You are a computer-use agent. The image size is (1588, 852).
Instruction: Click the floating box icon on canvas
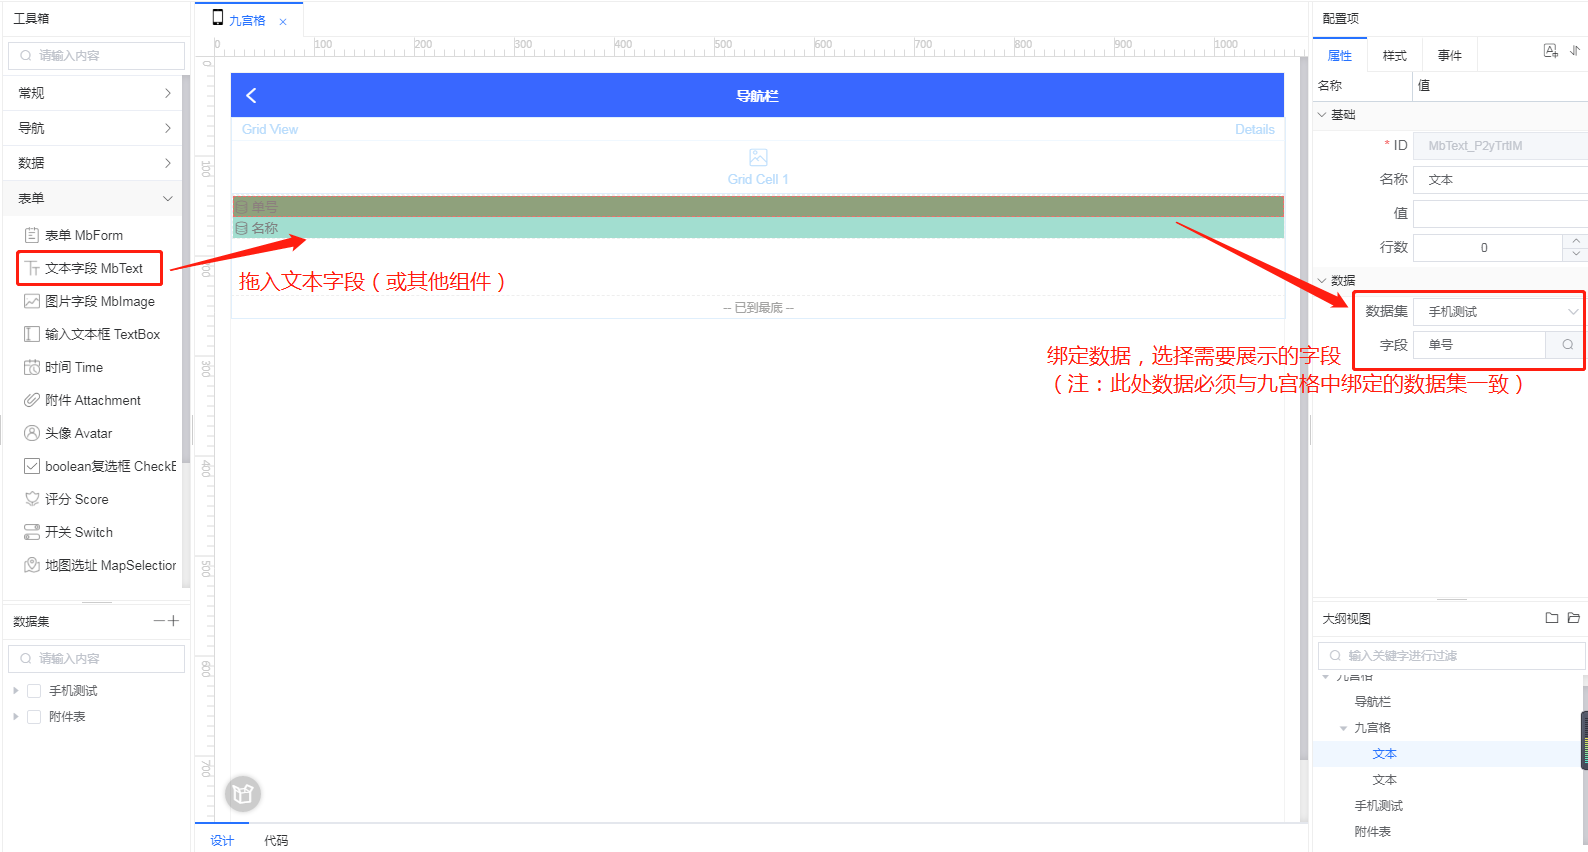coord(243,794)
